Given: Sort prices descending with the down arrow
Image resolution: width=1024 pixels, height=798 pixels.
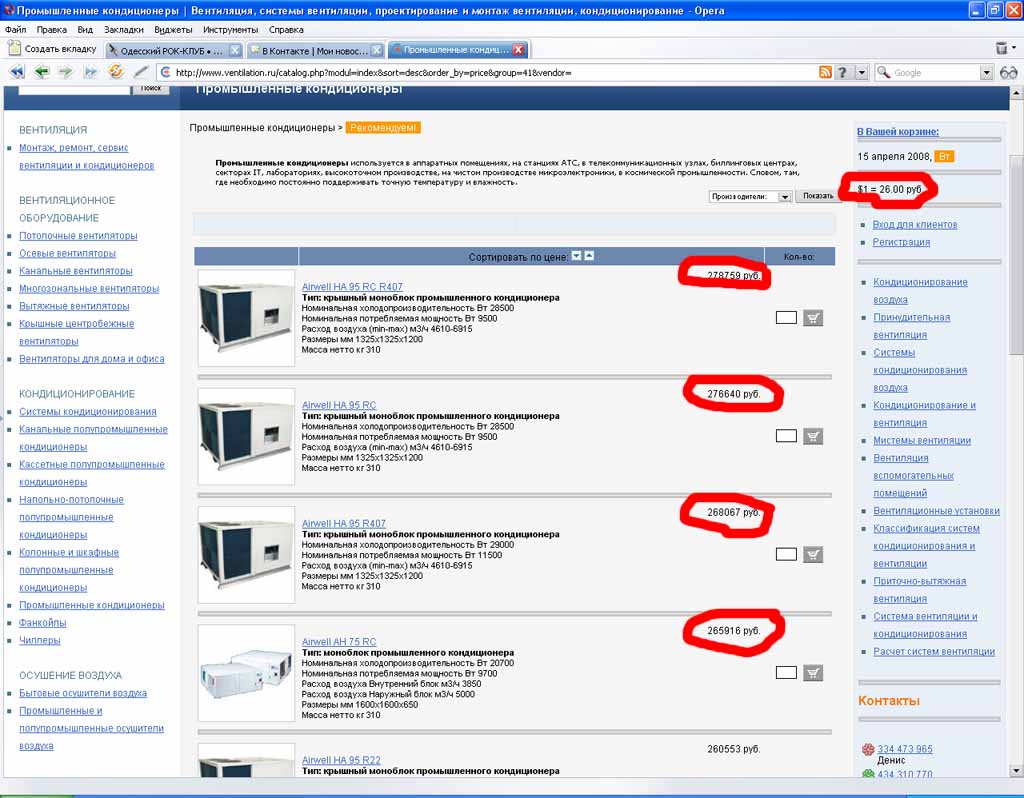Looking at the screenshot, I should [x=577, y=256].
